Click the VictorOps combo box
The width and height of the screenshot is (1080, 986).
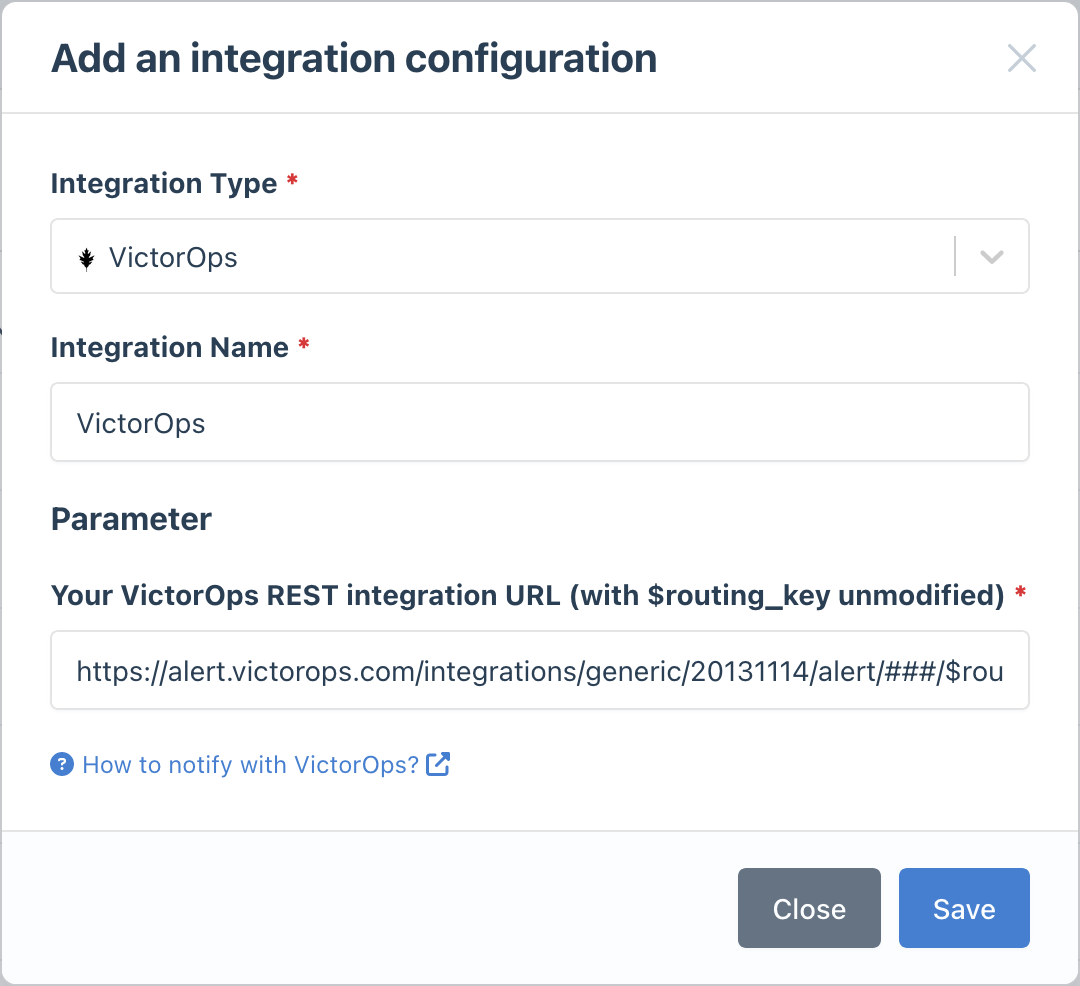[x=500, y=256]
